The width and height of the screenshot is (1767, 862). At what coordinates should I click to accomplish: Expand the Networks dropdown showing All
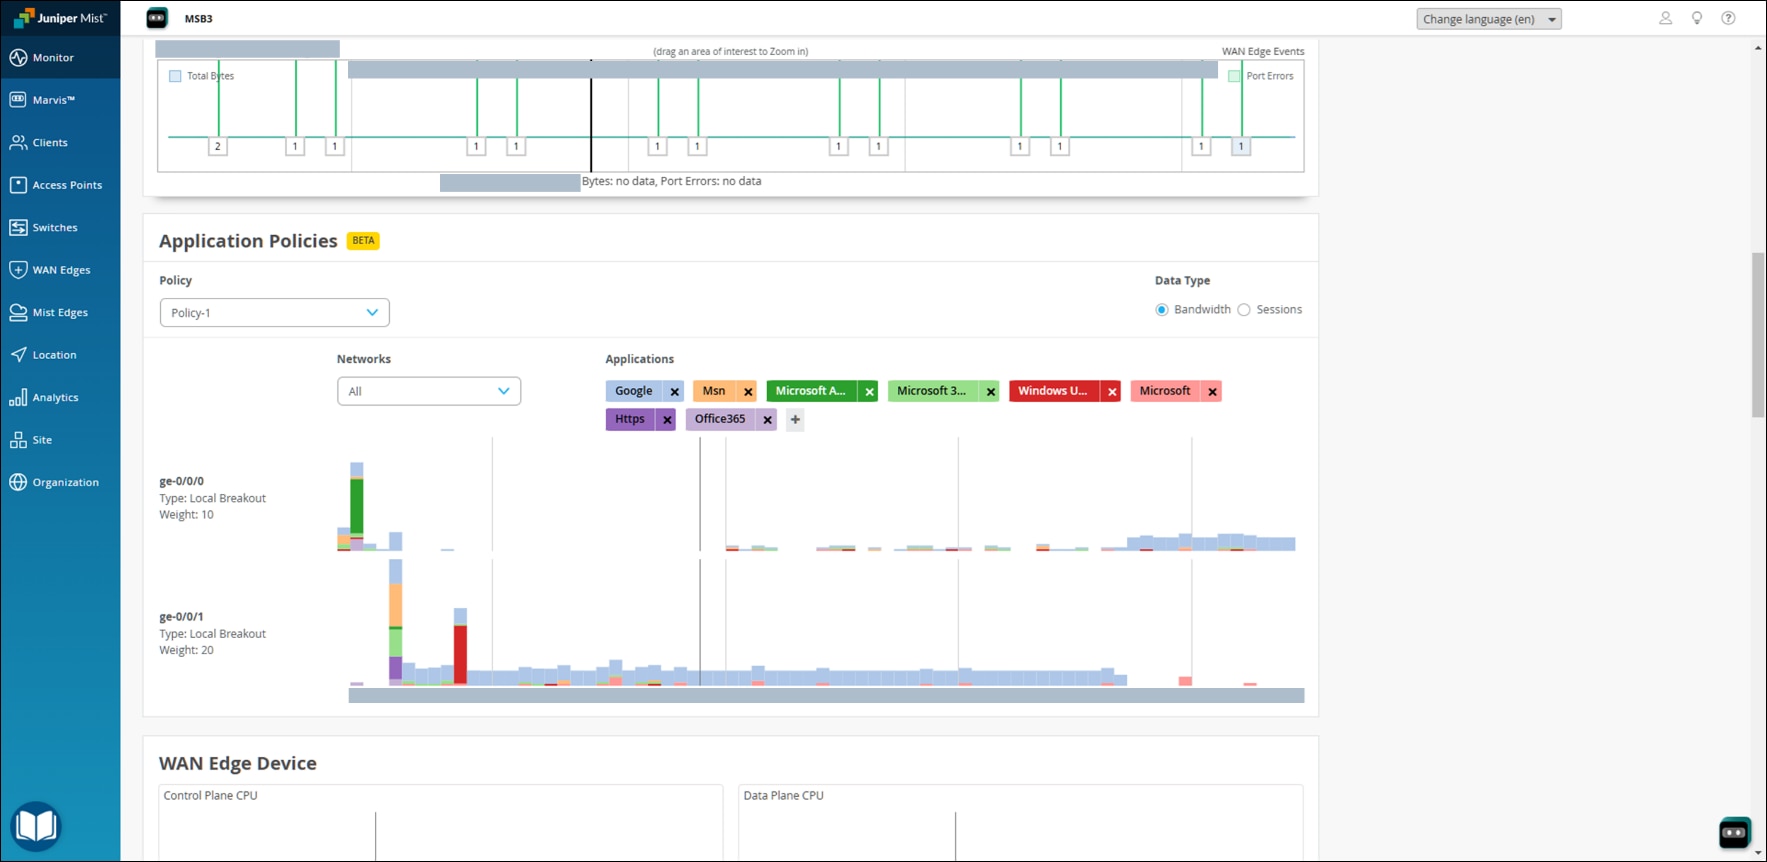click(429, 391)
